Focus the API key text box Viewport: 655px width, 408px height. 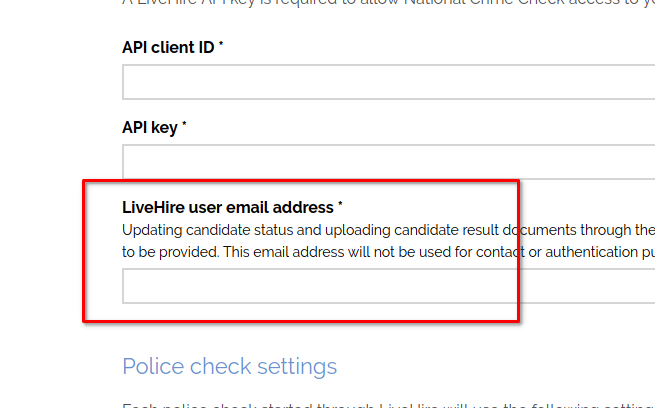[388, 161]
